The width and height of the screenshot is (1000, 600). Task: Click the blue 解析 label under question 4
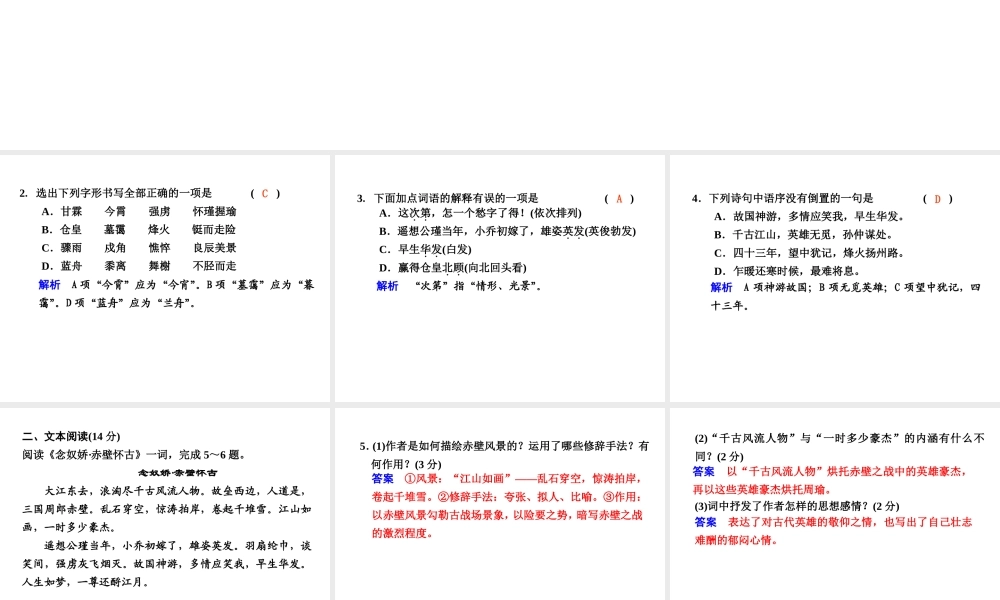pos(722,288)
